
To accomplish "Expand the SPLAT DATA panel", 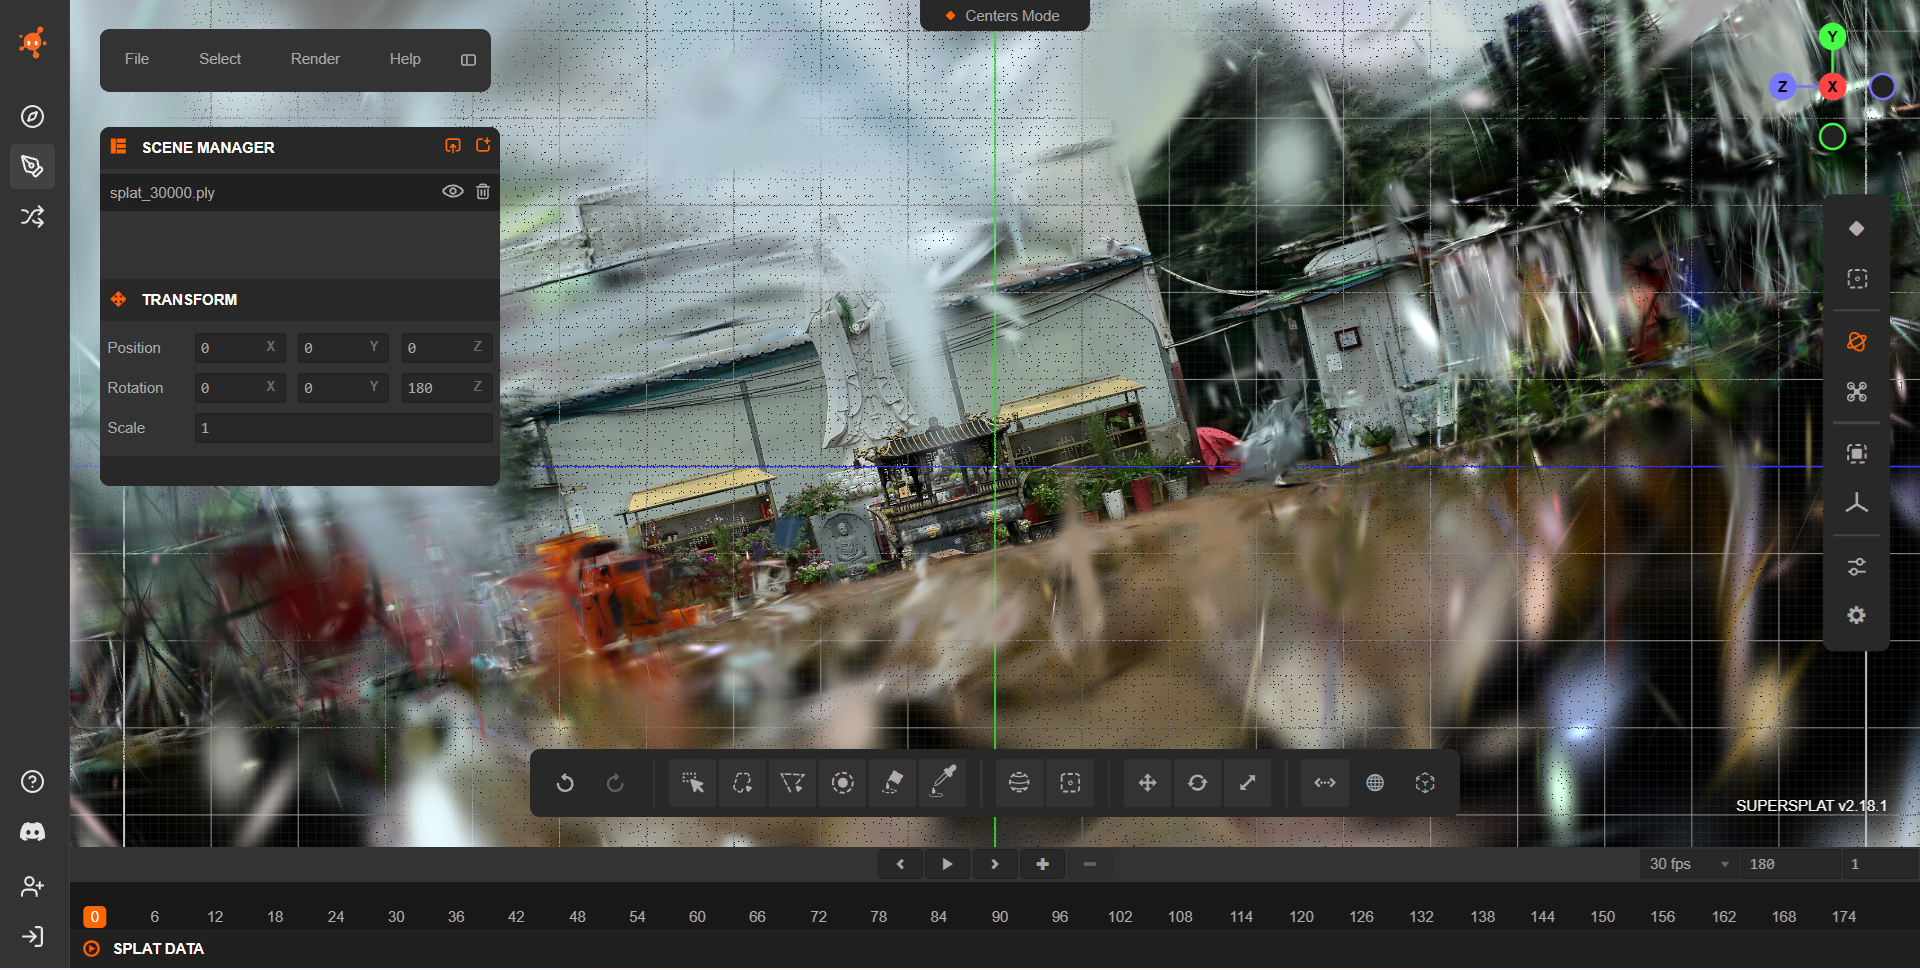I will click(158, 948).
